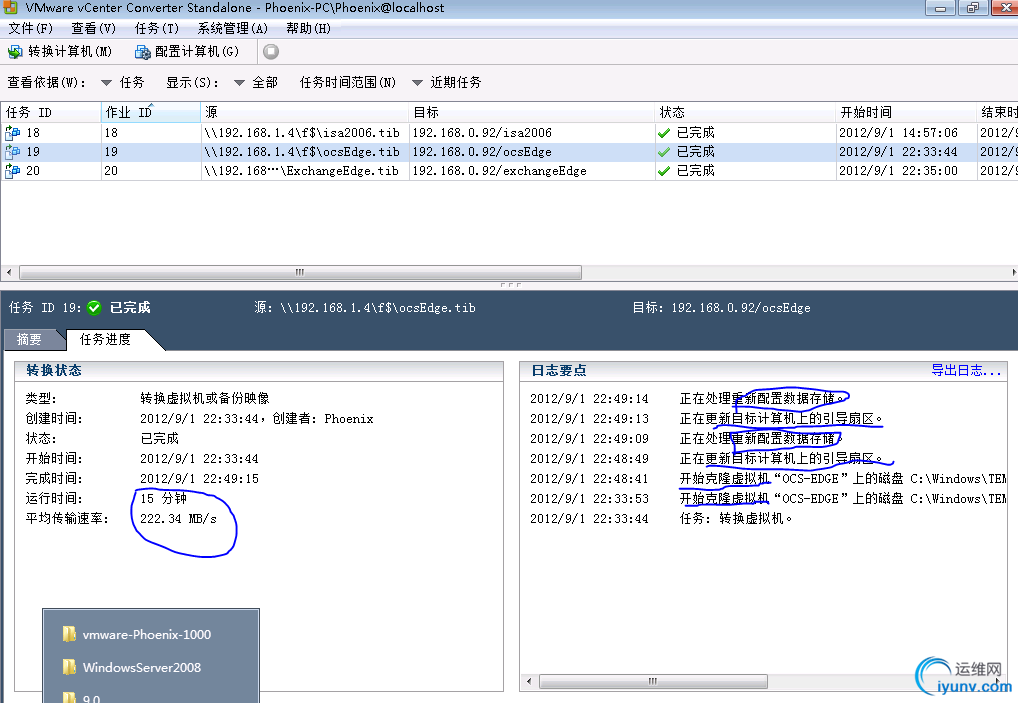
Task: Click green checkmark status for ocsEdge task
Action: pos(664,152)
